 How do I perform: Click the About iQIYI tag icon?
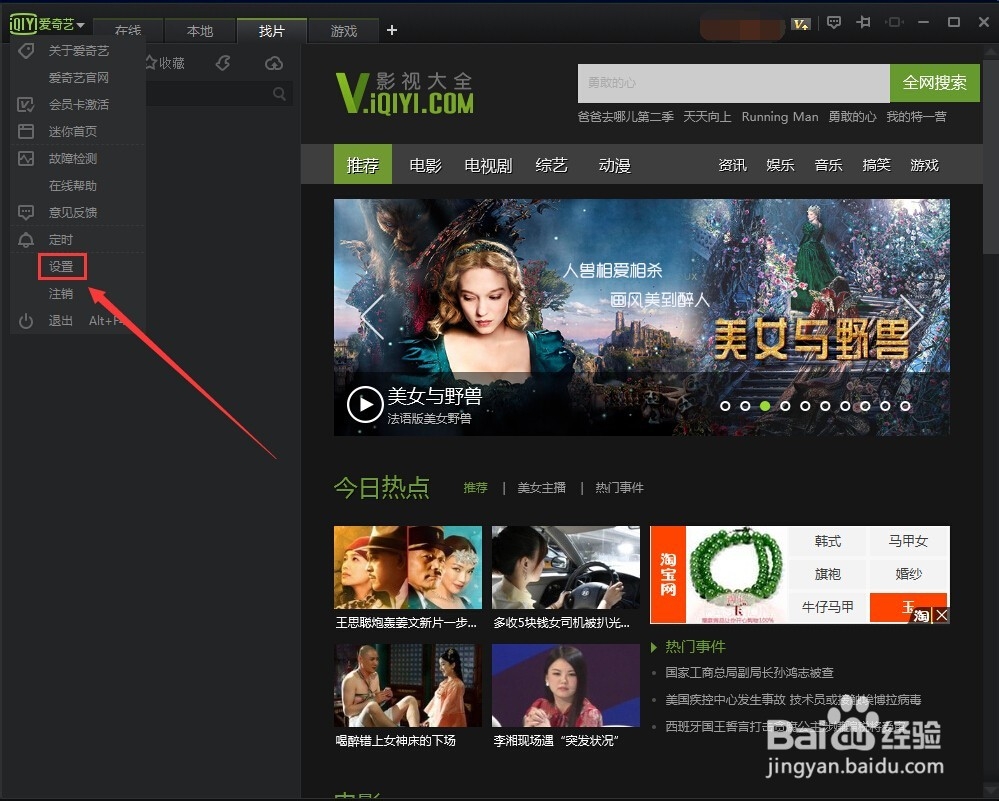[26, 50]
